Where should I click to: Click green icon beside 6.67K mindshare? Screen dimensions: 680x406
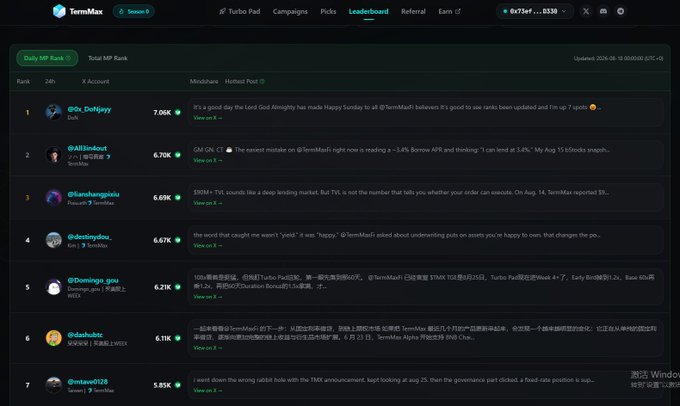point(178,240)
